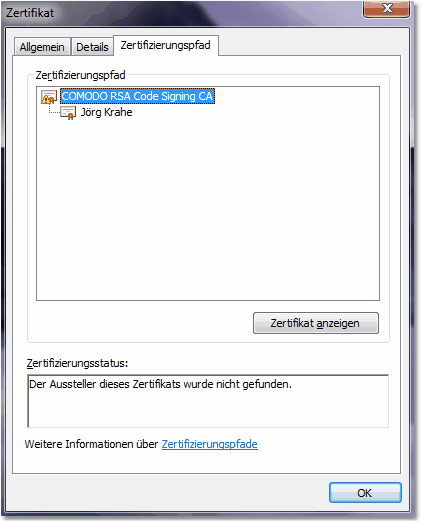Click empty tab strip area right of Zertifizierungspfad
This screenshot has width=421, height=523.
point(309,45)
